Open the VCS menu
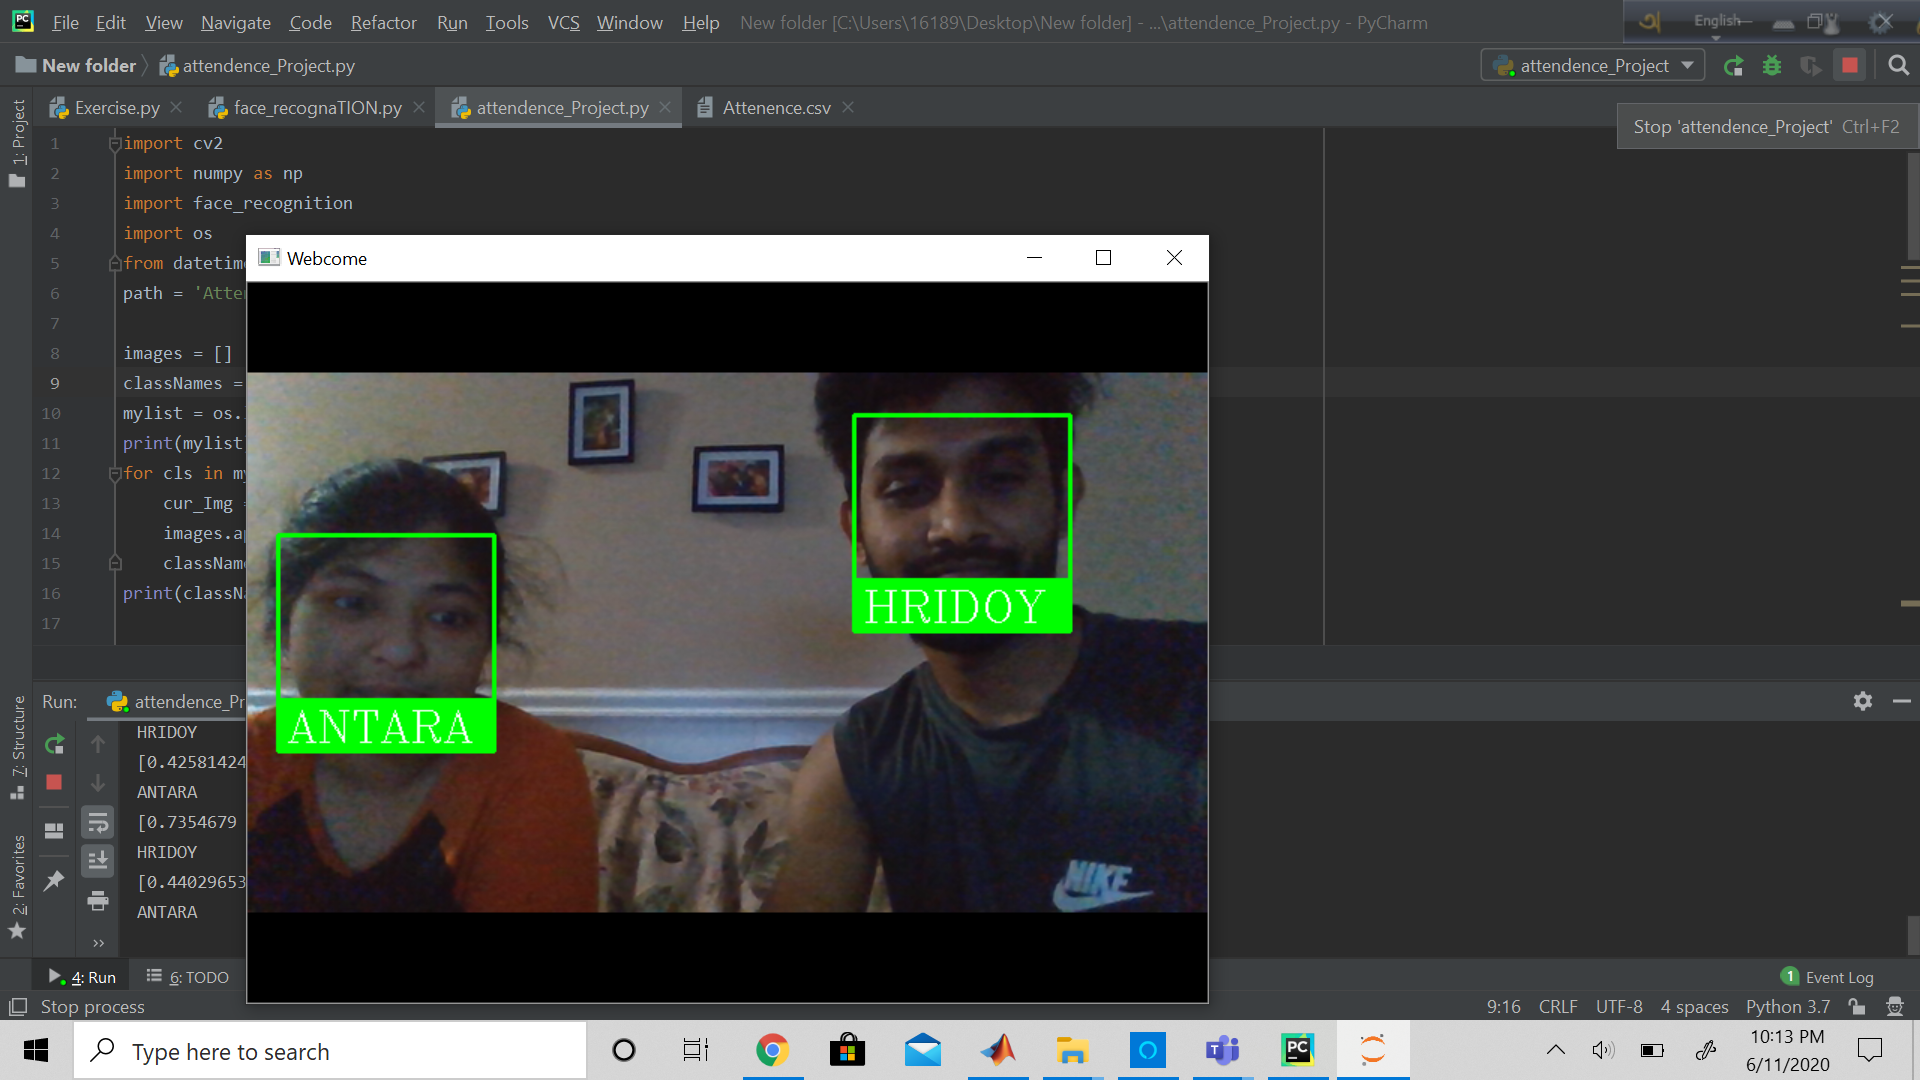1920x1080 pixels. 563,22
